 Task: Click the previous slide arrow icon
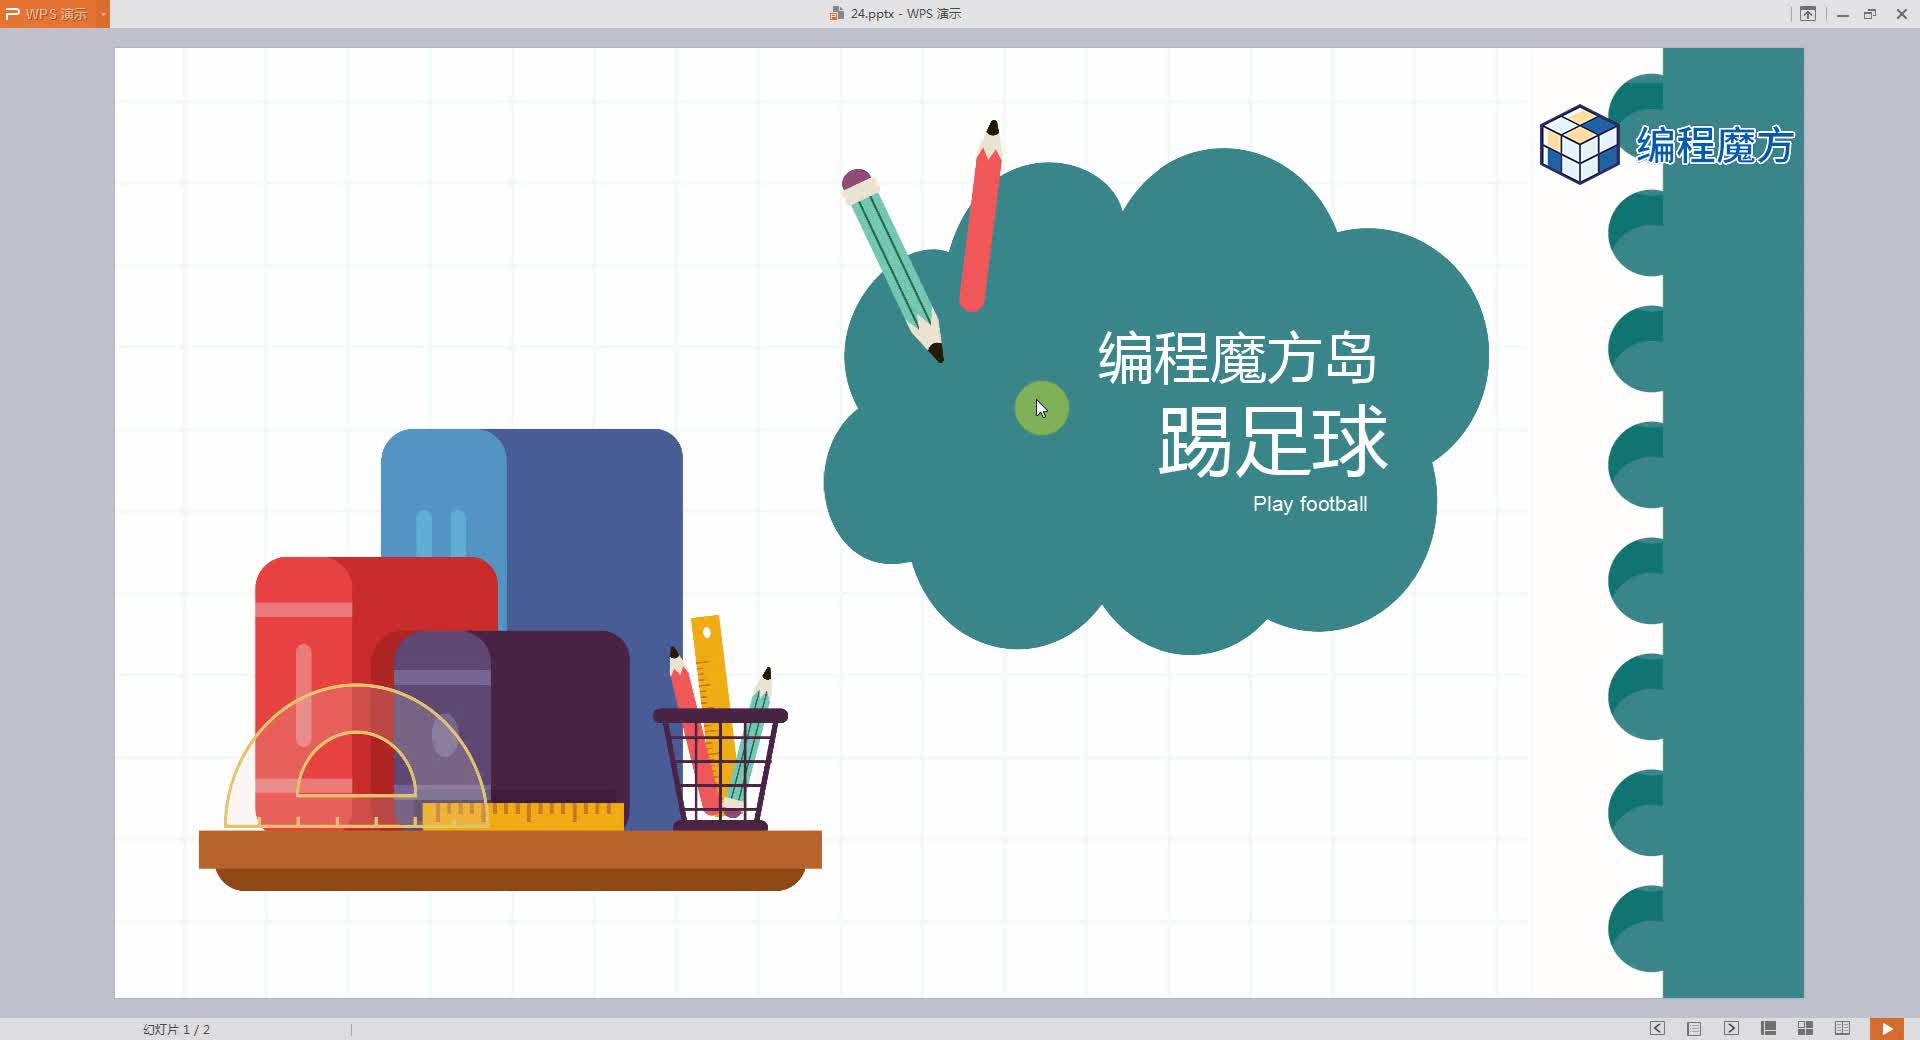[1657, 1028]
